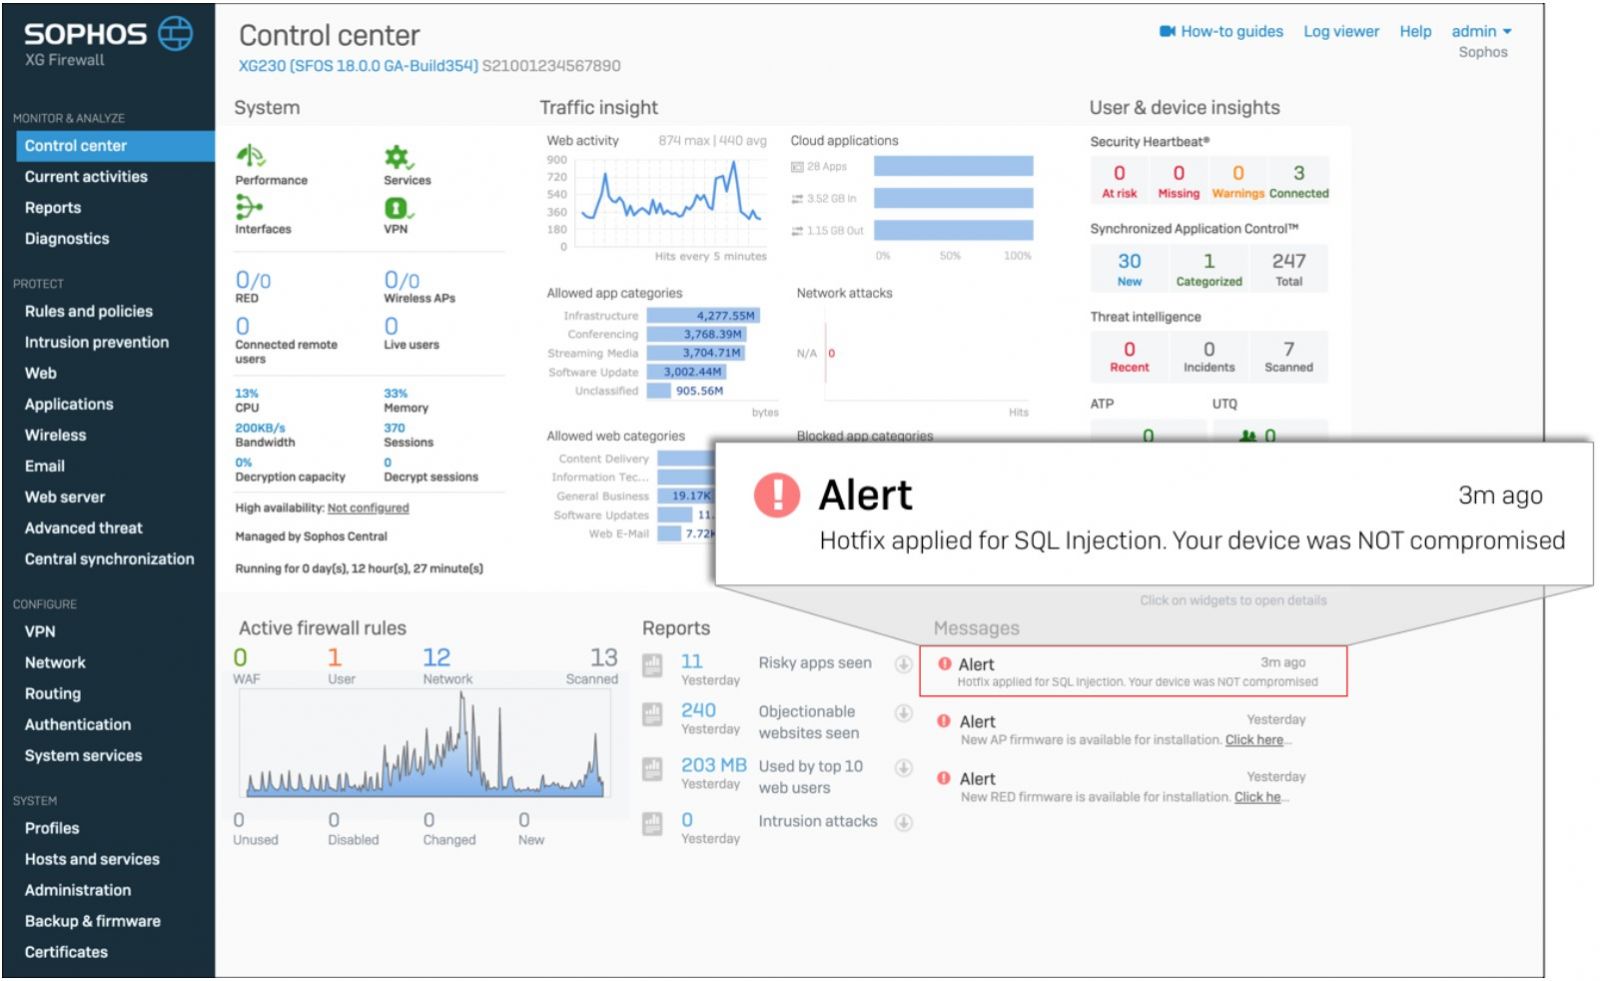Open Applications in the sidebar
The height and width of the screenshot is (981, 1600).
click(x=69, y=405)
